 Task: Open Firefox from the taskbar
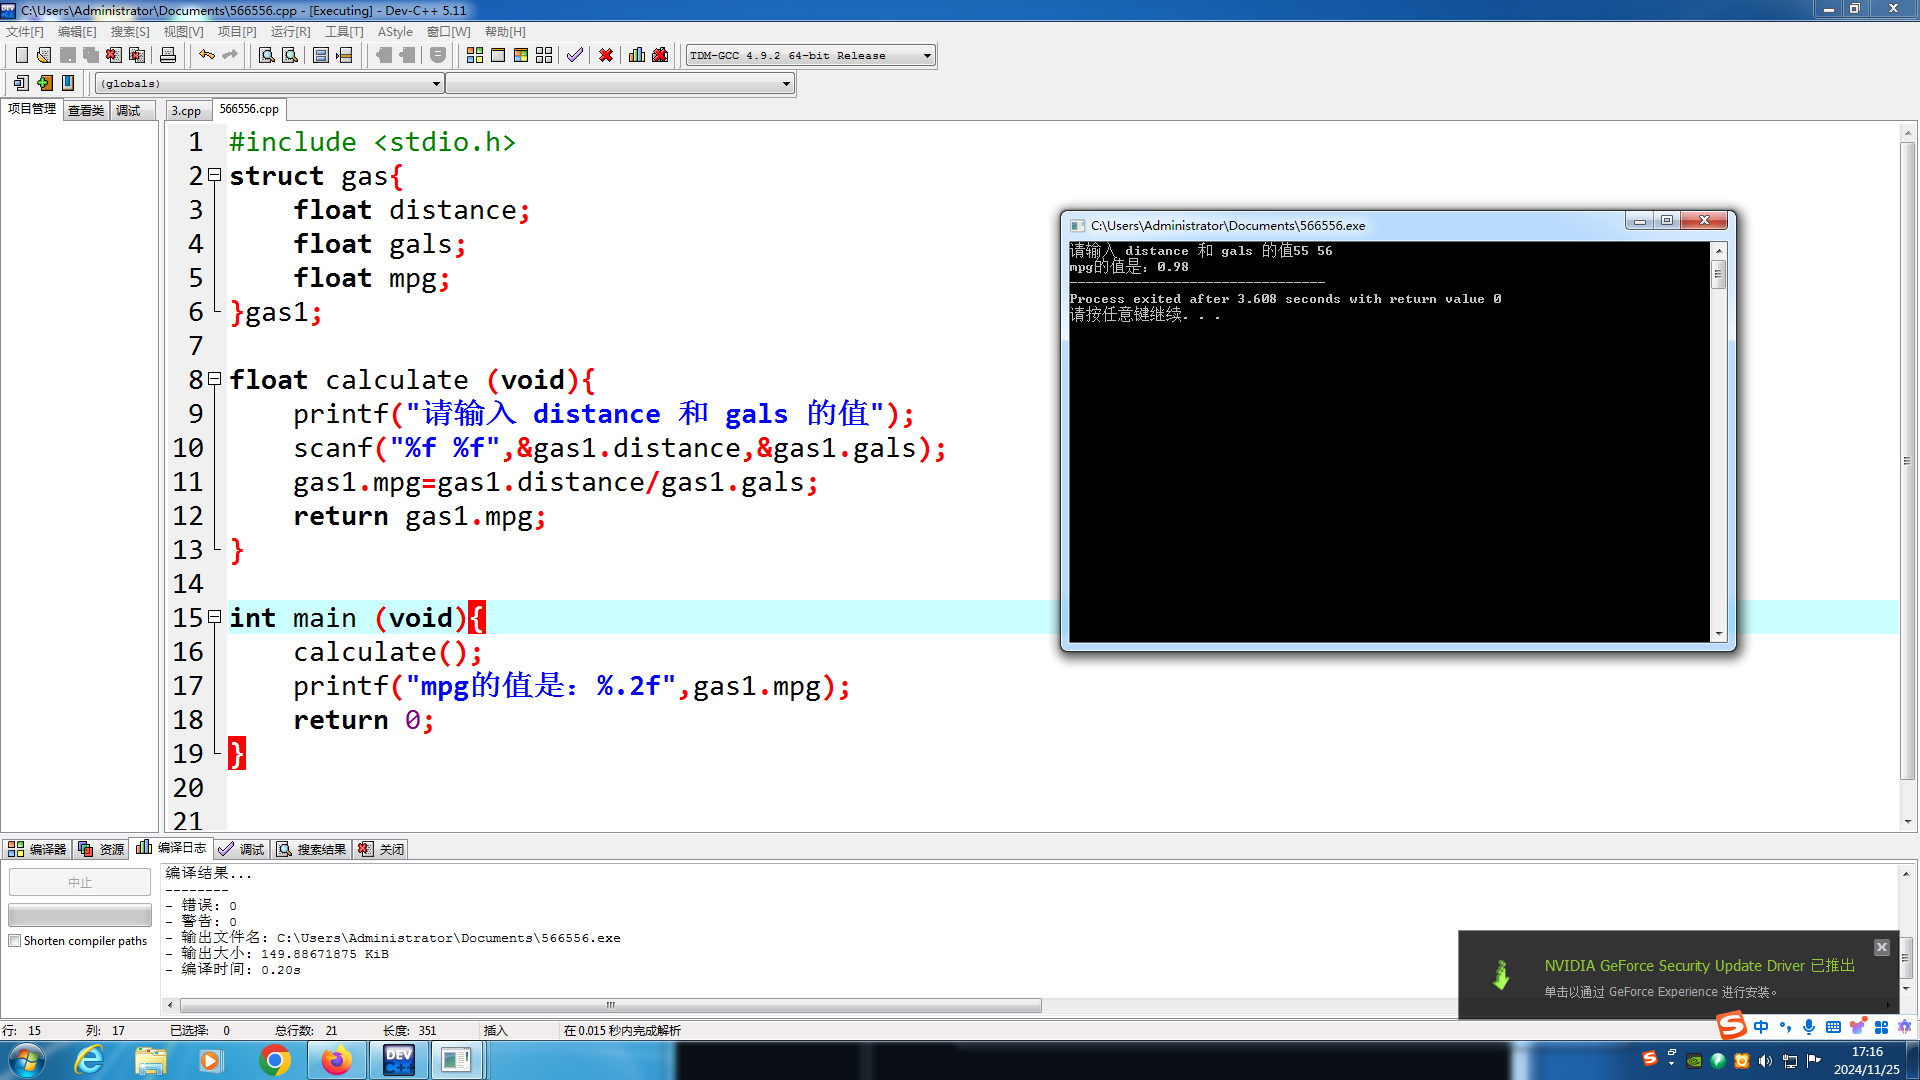pyautogui.click(x=336, y=1060)
